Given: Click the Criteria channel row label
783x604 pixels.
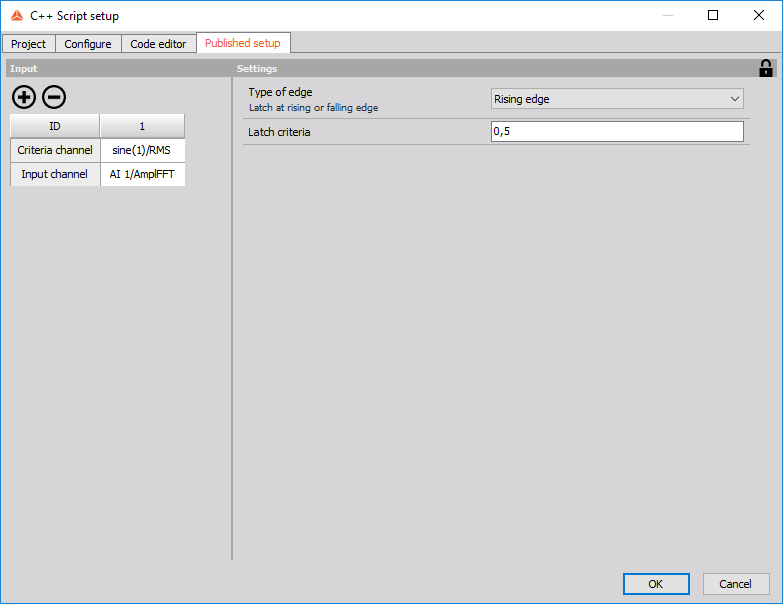Looking at the screenshot, I should click(55, 150).
